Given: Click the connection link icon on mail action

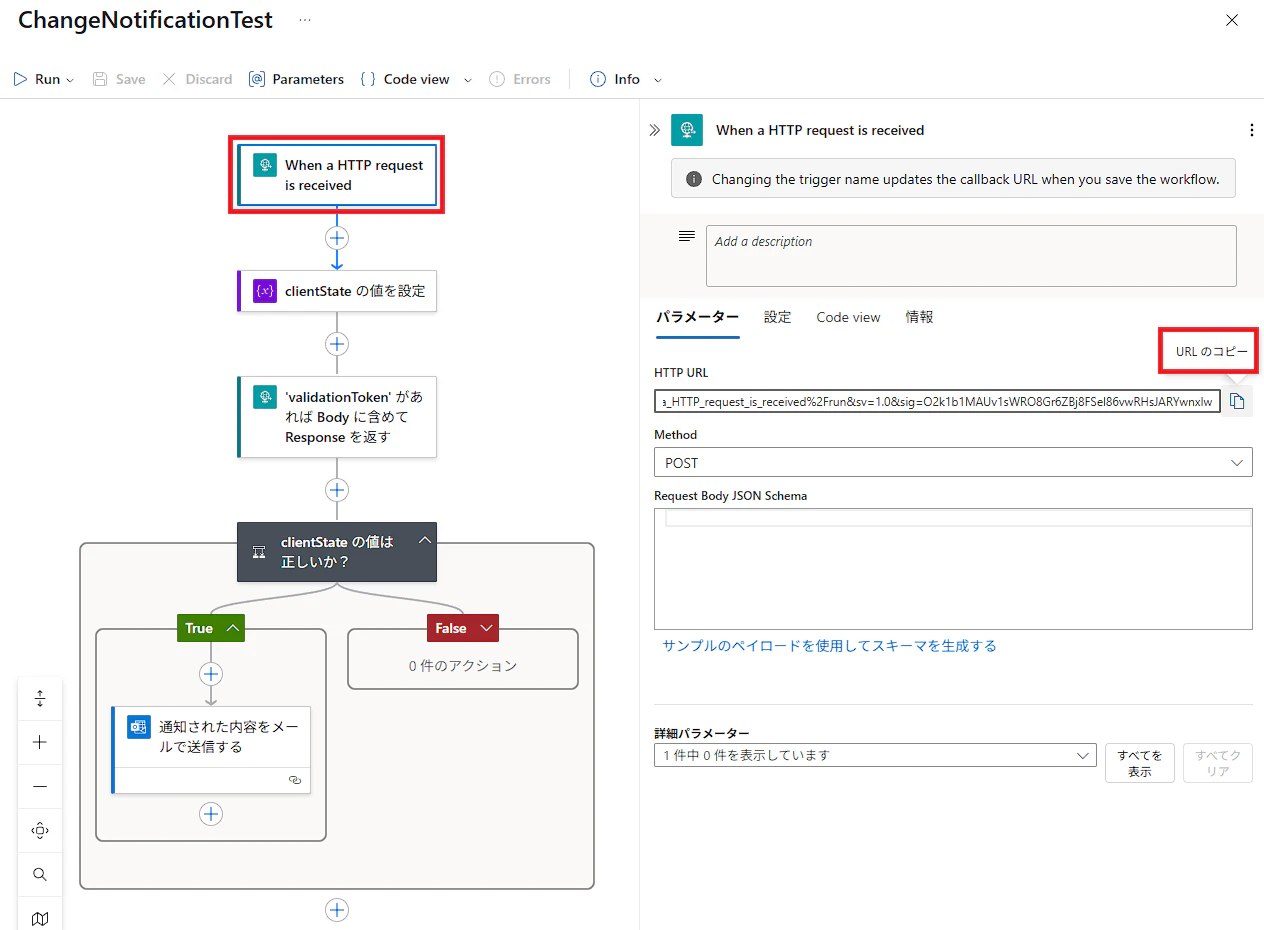Looking at the screenshot, I should 295,779.
